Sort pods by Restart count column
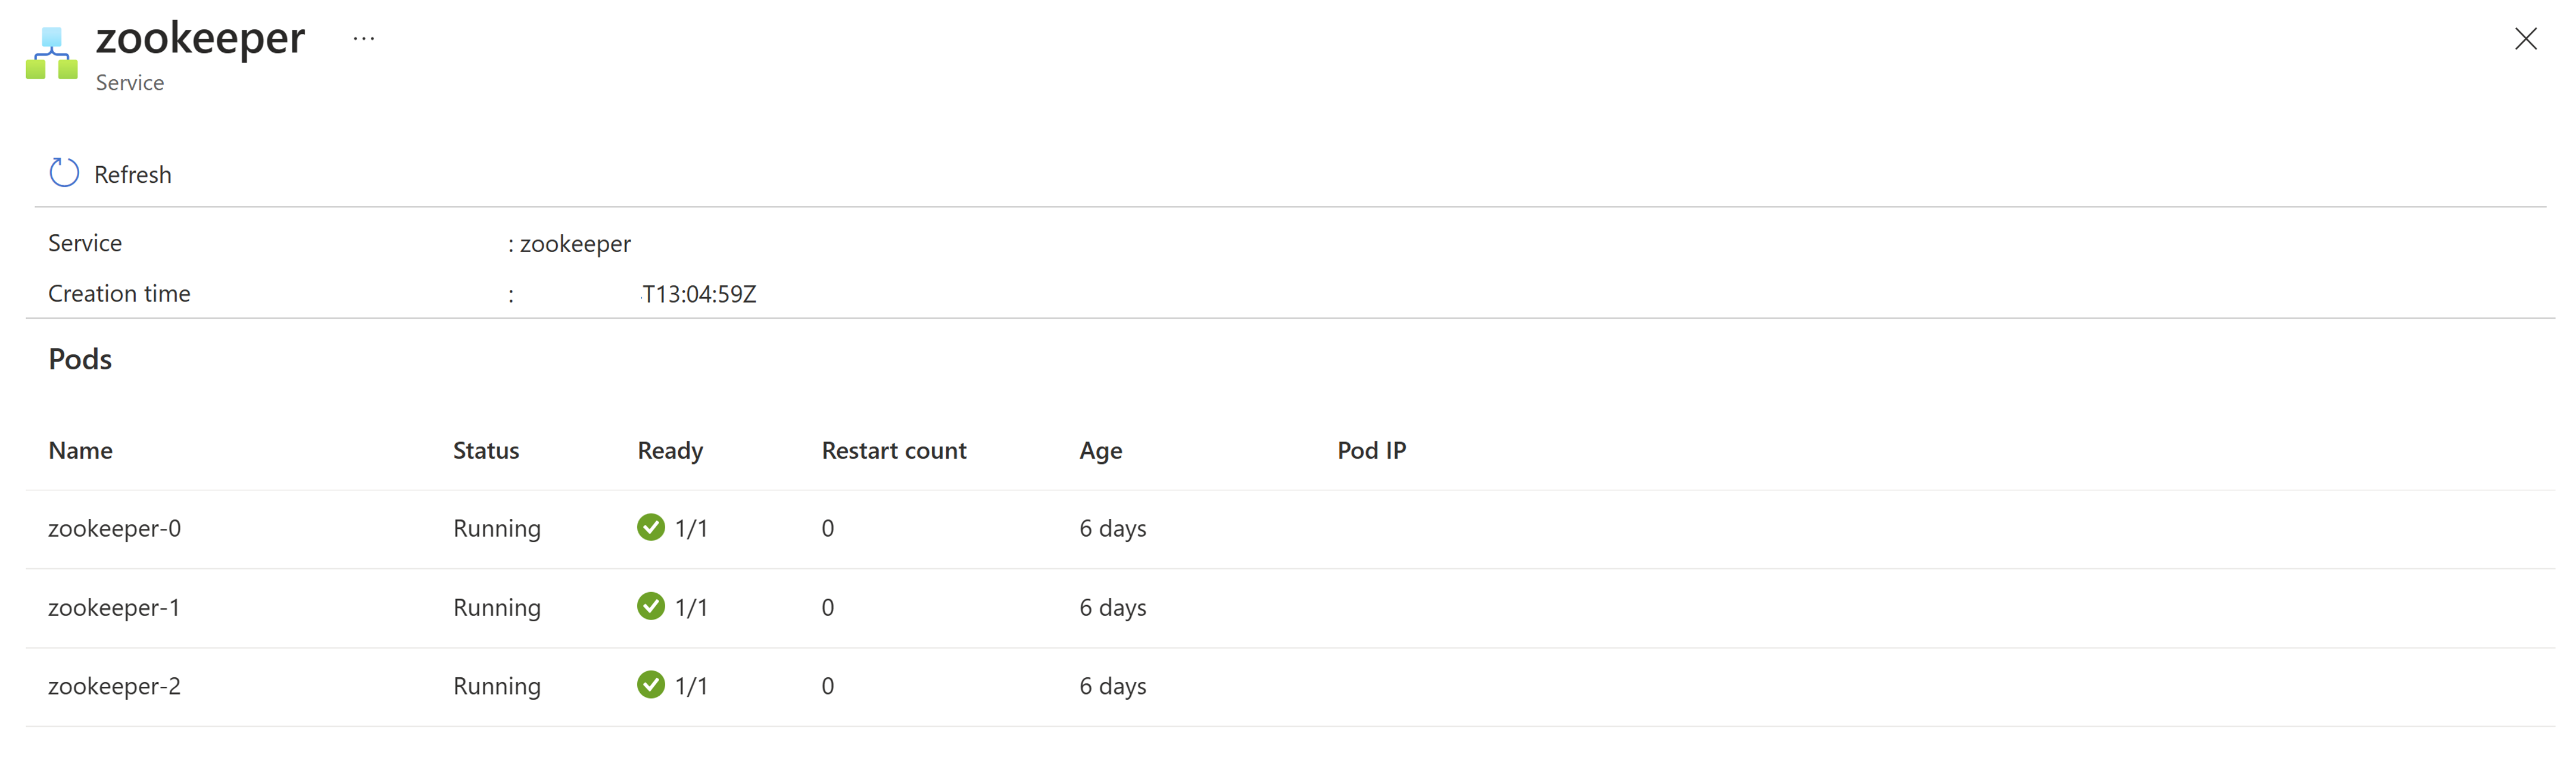 894,450
